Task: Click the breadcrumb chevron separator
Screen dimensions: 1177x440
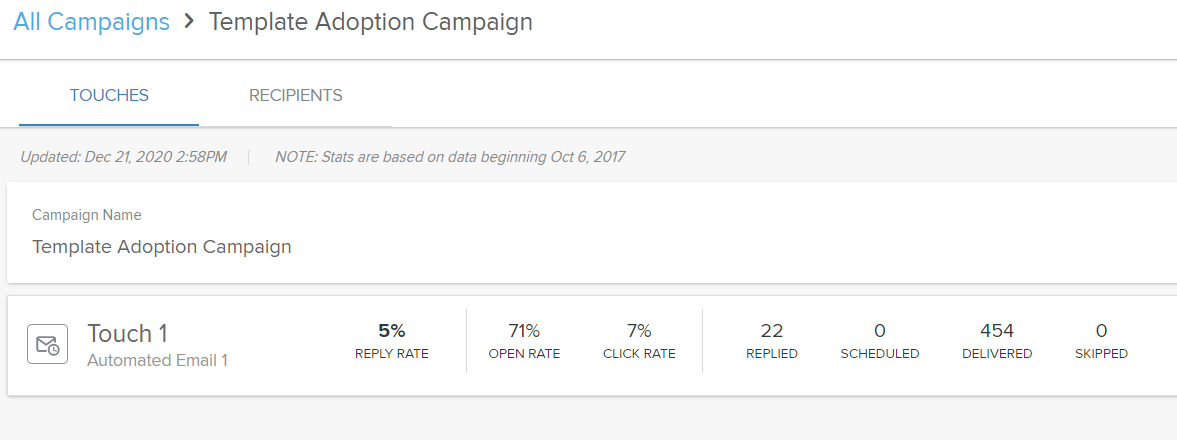Action: (x=189, y=22)
